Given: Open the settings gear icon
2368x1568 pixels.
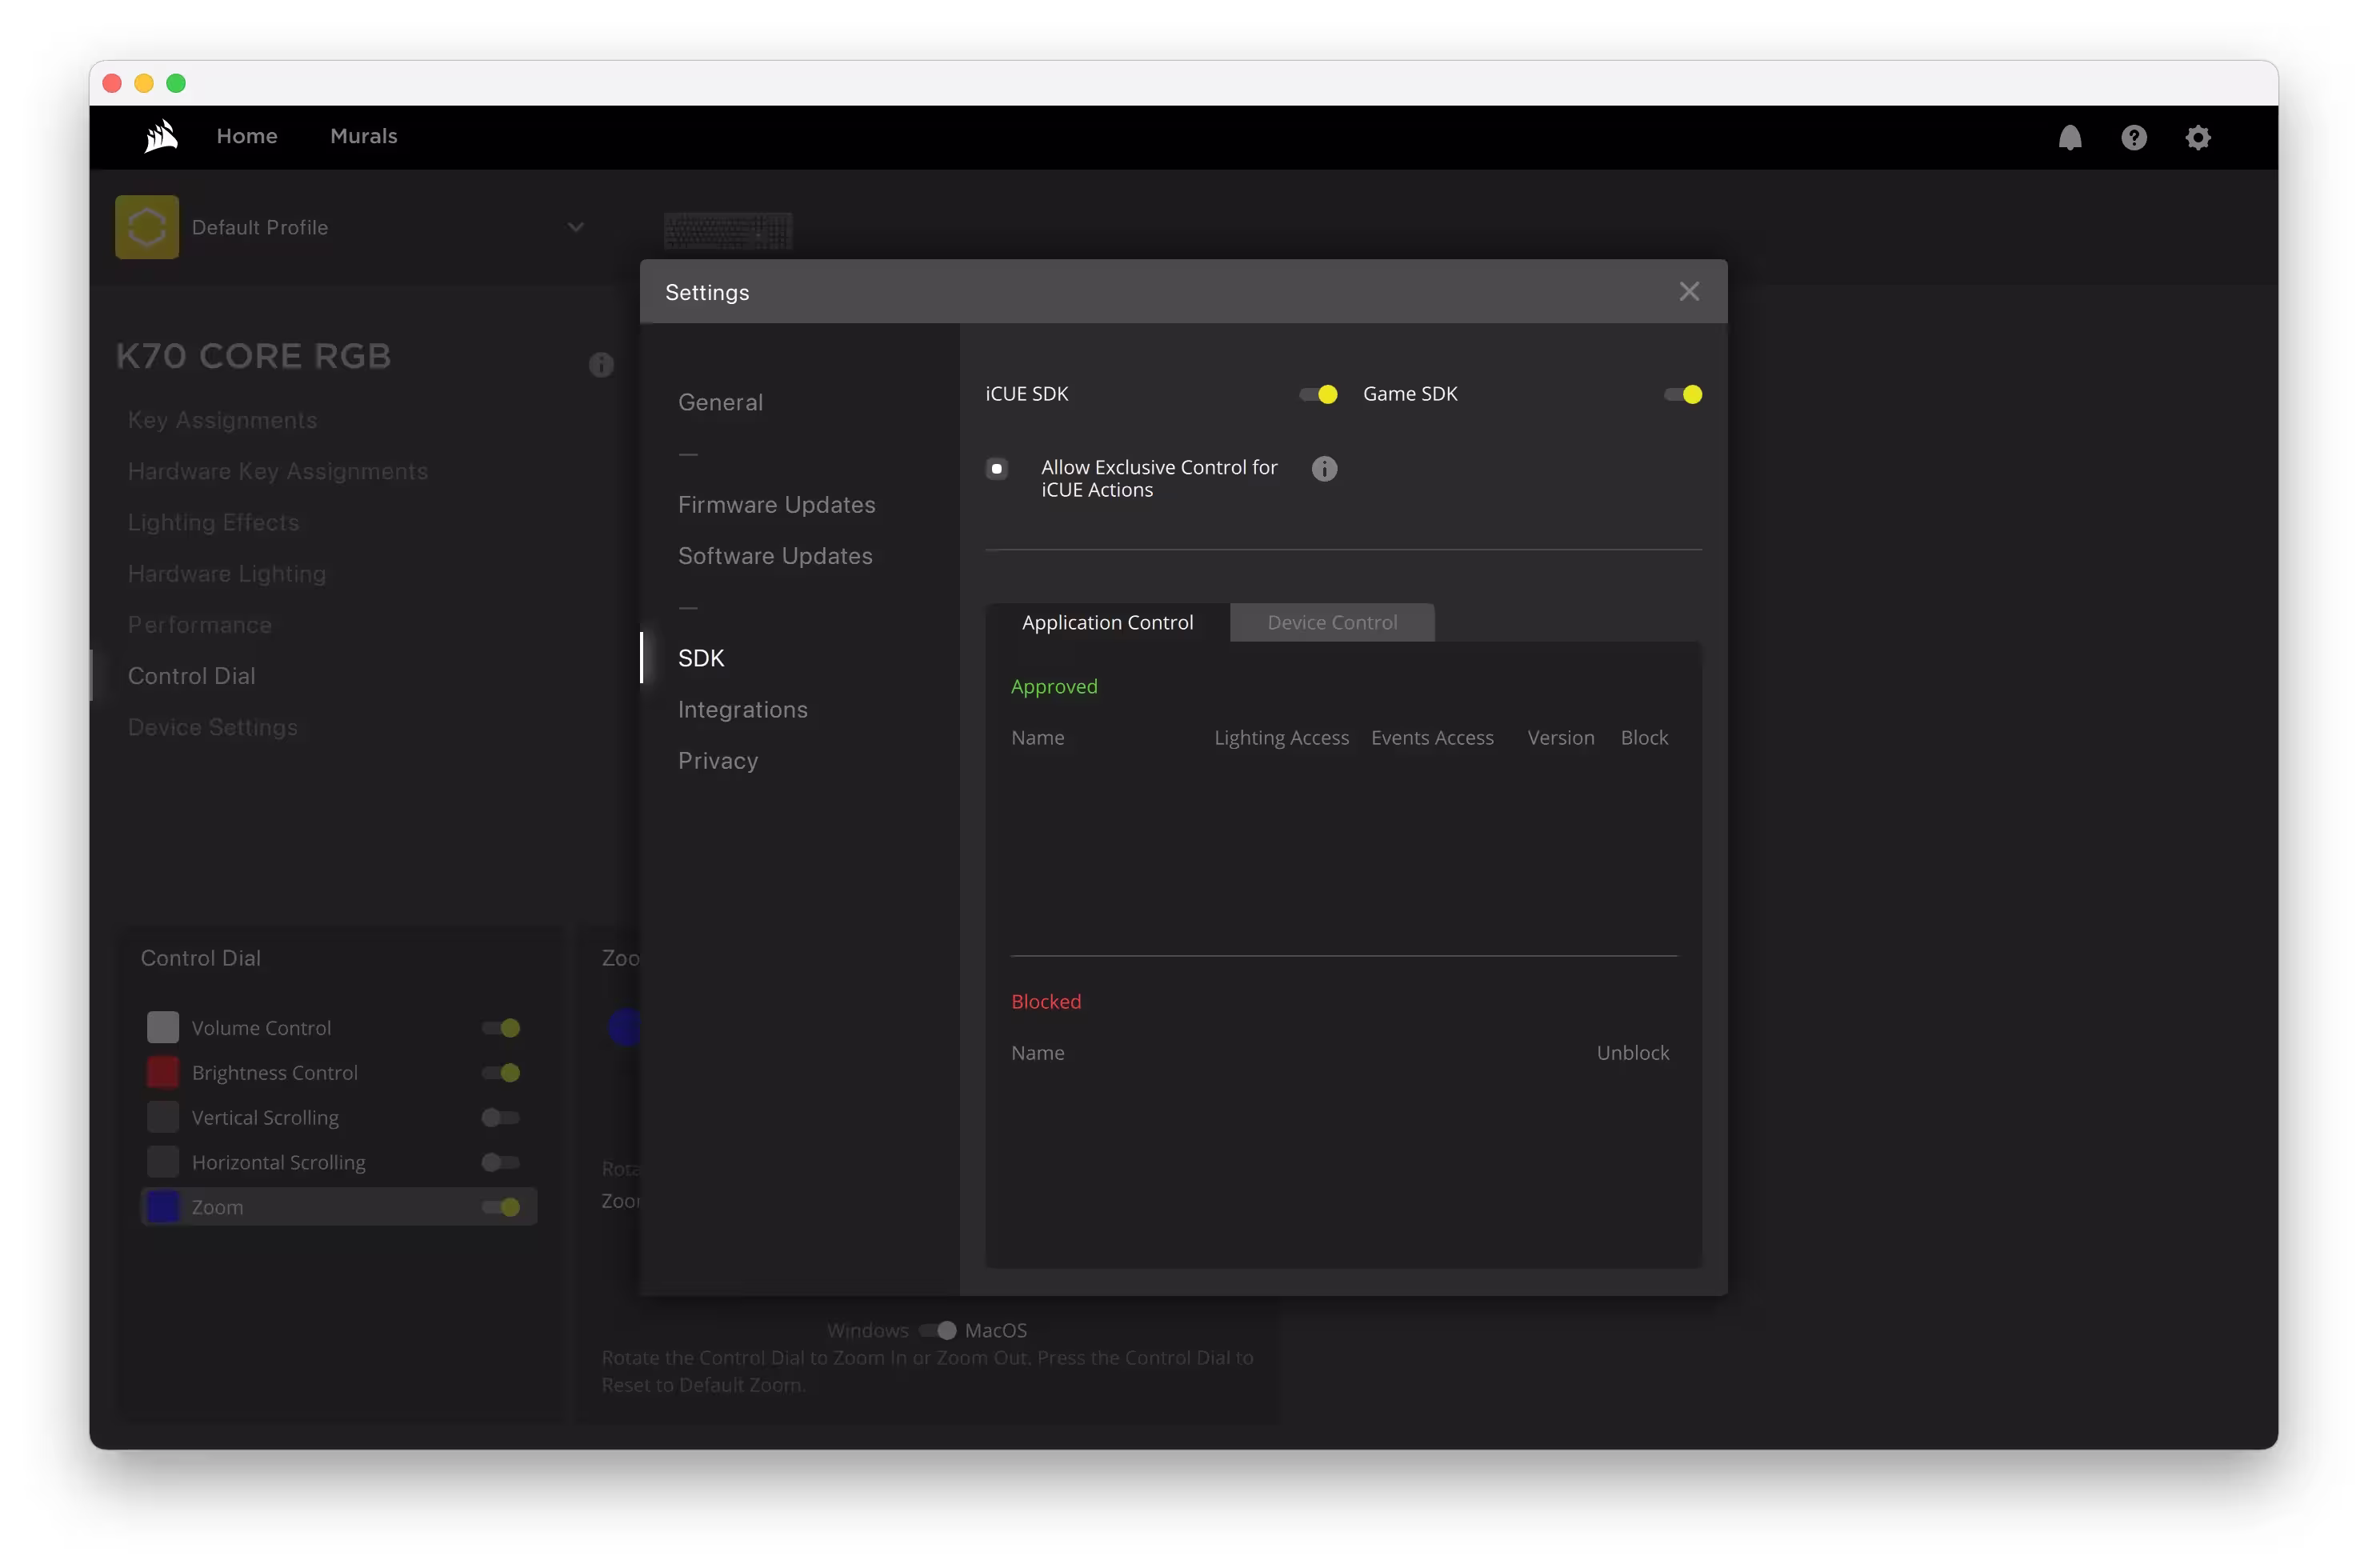Looking at the screenshot, I should tap(2198, 137).
